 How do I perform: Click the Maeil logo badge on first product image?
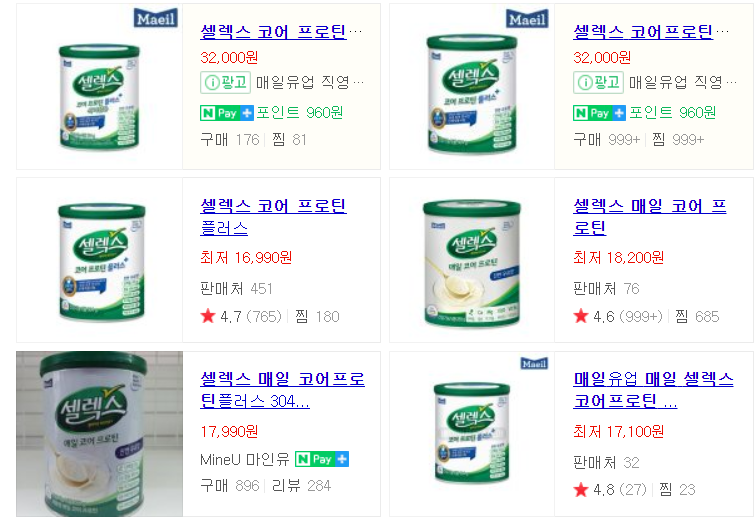click(x=155, y=18)
